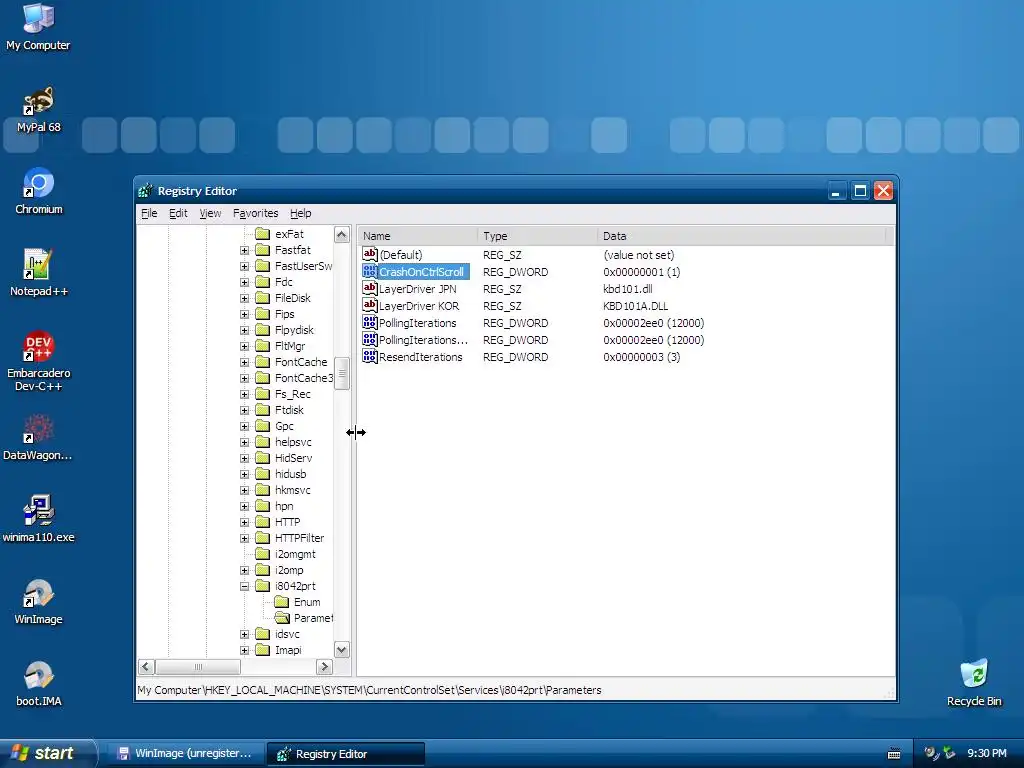Screen dimensions: 1024x768
Task: Open the My Computer desktop icon
Action: [x=38, y=26]
